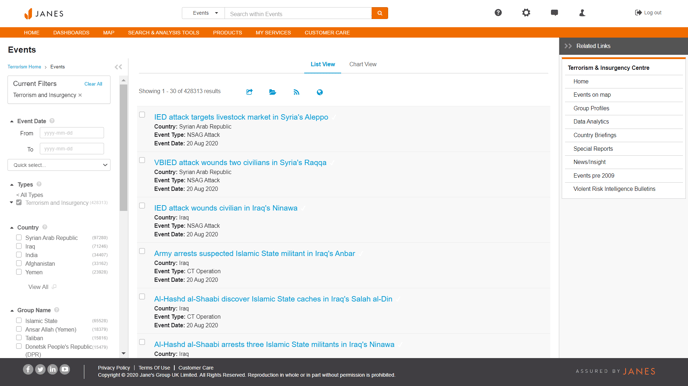The image size is (688, 386).
Task: Select checkbox for VBIED attack Raqqa event
Action: click(x=142, y=160)
